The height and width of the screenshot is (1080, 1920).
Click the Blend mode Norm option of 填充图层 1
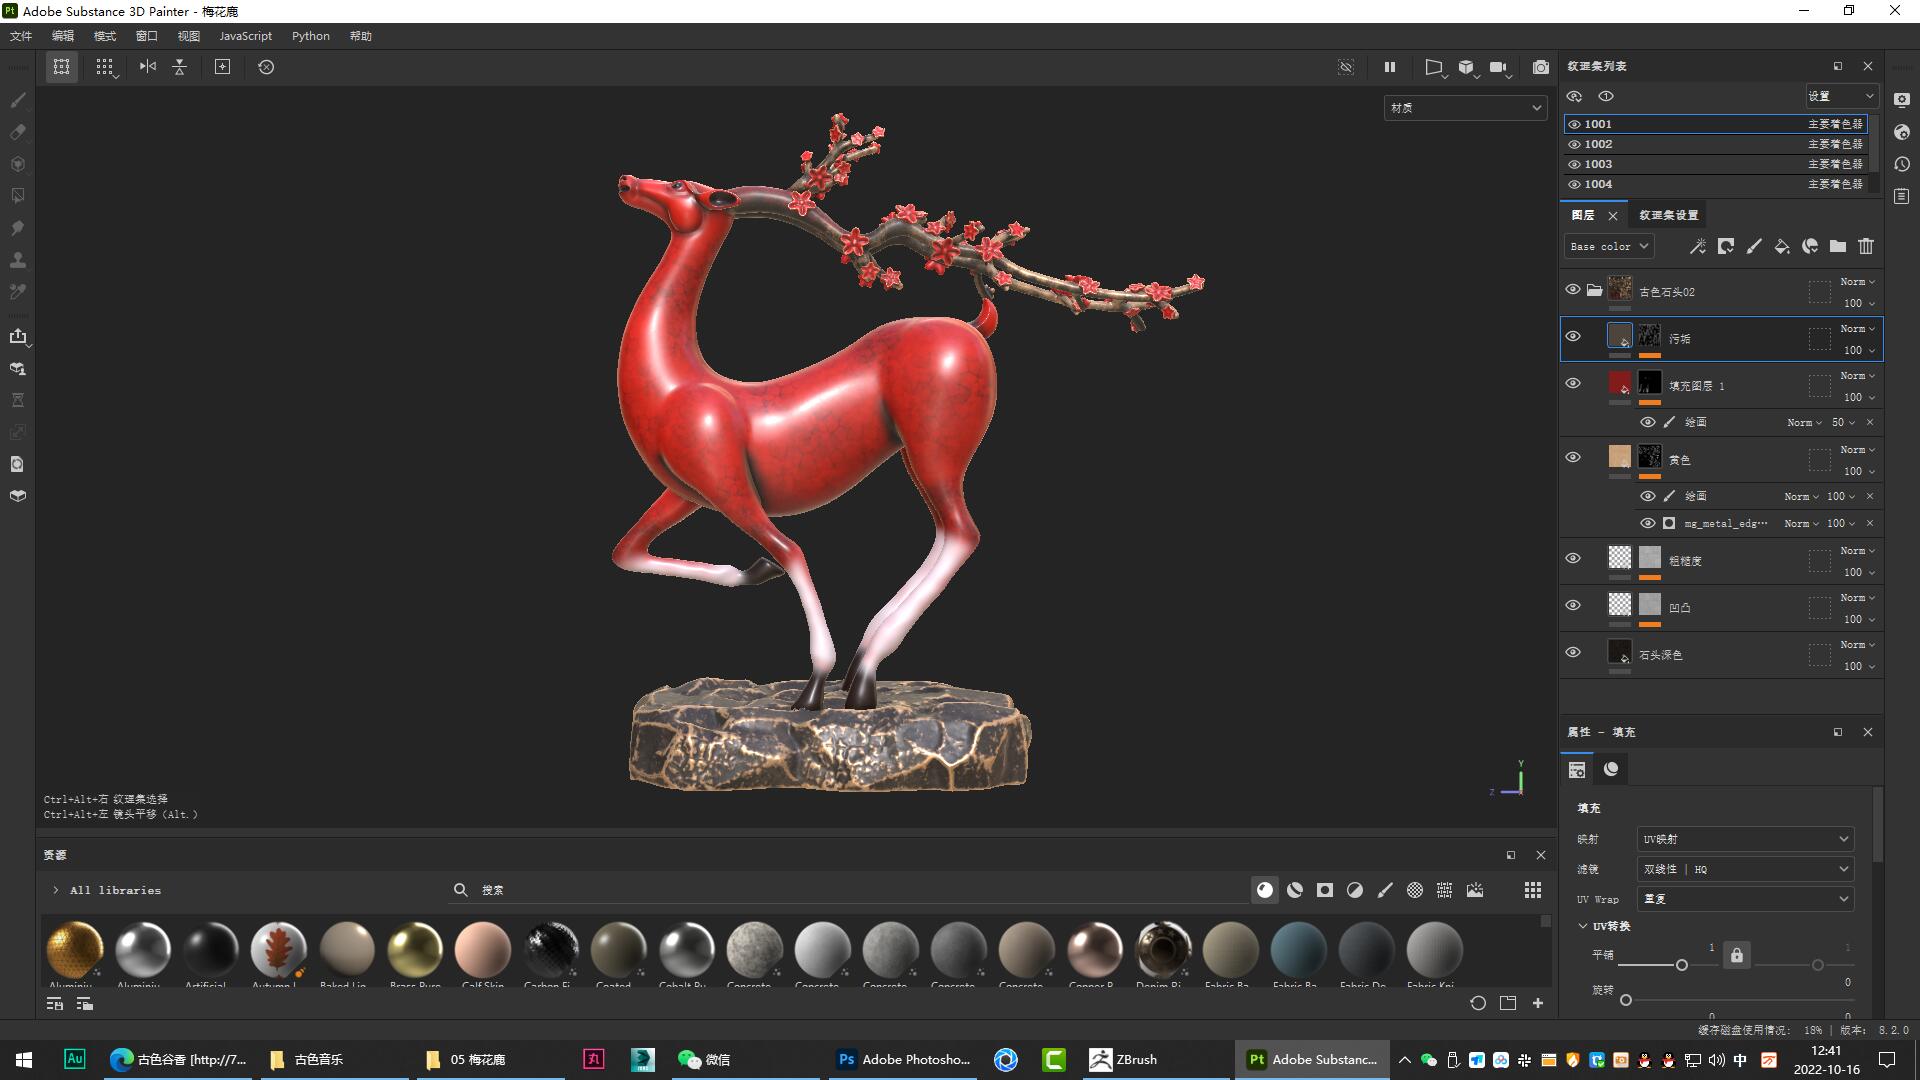(x=1853, y=376)
